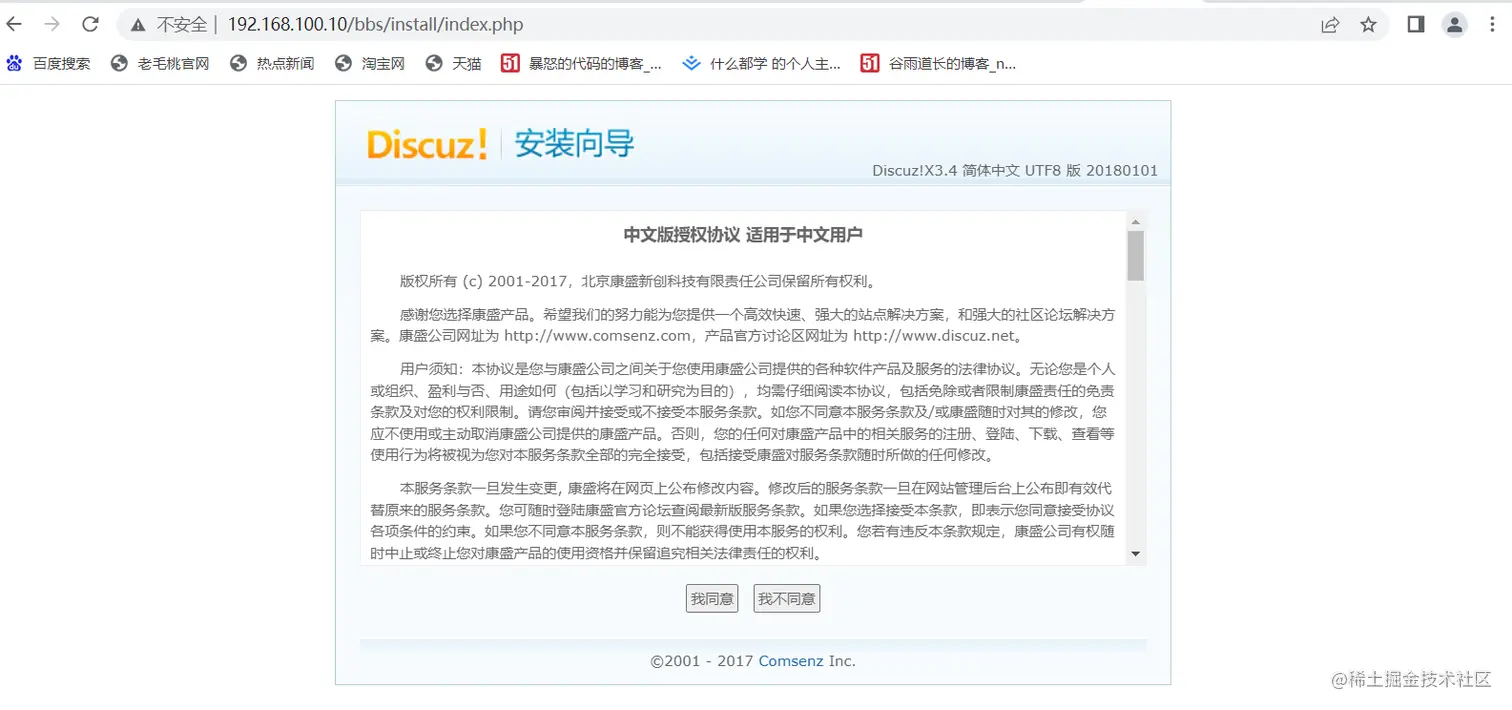Open the Chrome three-dot menu

1491,24
